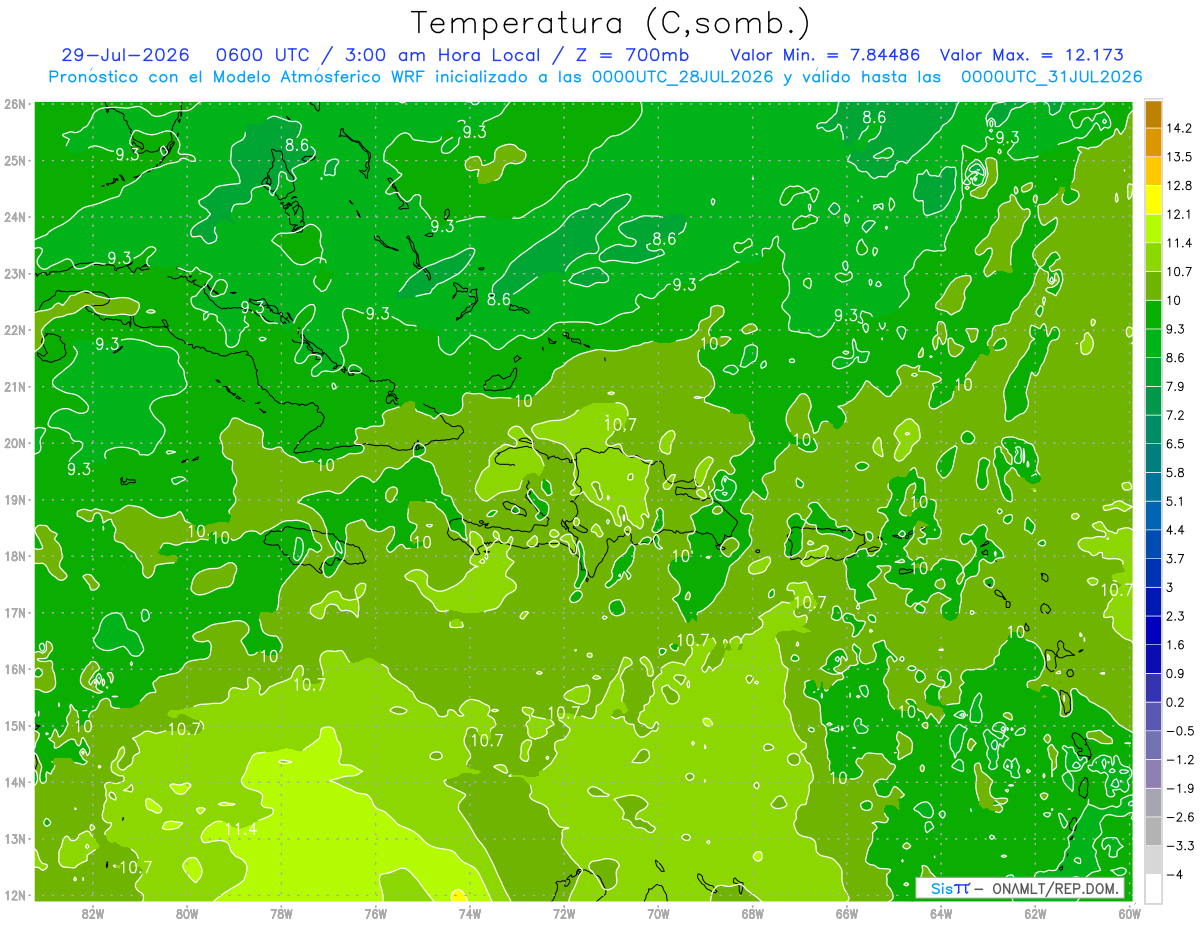Click the "11.4" contour label on the map

[x=241, y=829]
